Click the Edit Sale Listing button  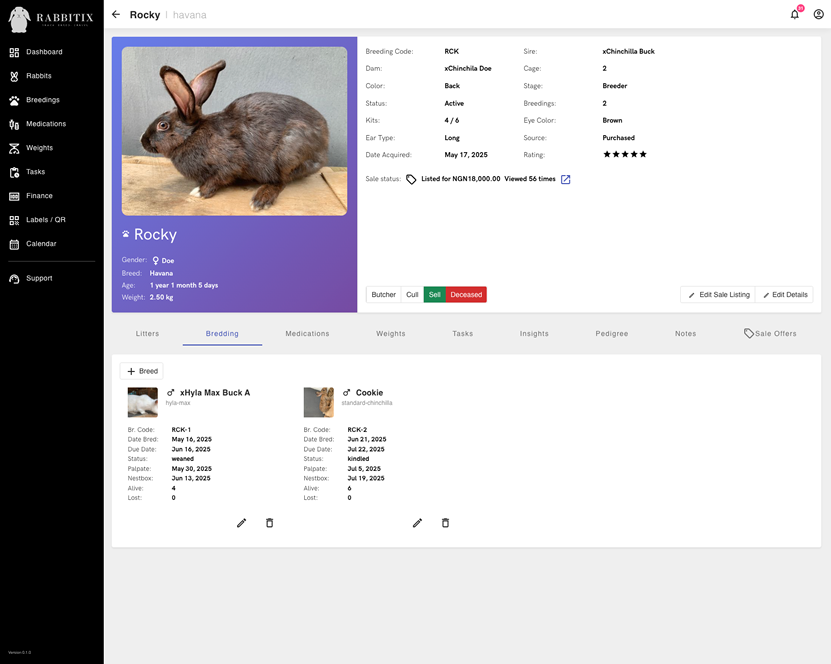[x=721, y=294]
